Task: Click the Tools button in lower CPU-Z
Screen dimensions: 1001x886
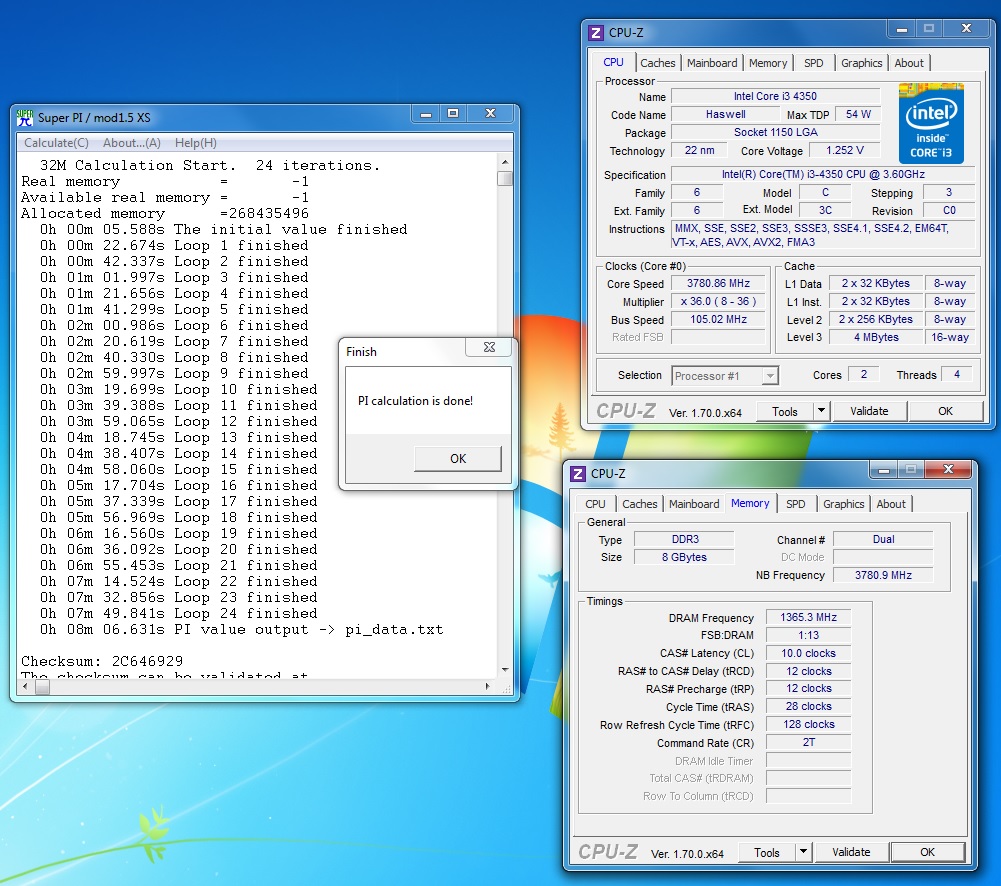Action: [767, 853]
